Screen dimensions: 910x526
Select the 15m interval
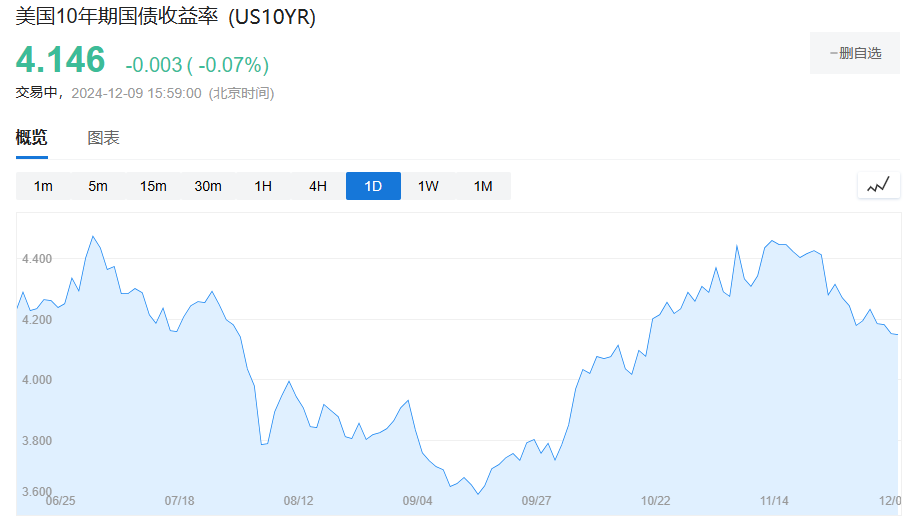(x=153, y=186)
